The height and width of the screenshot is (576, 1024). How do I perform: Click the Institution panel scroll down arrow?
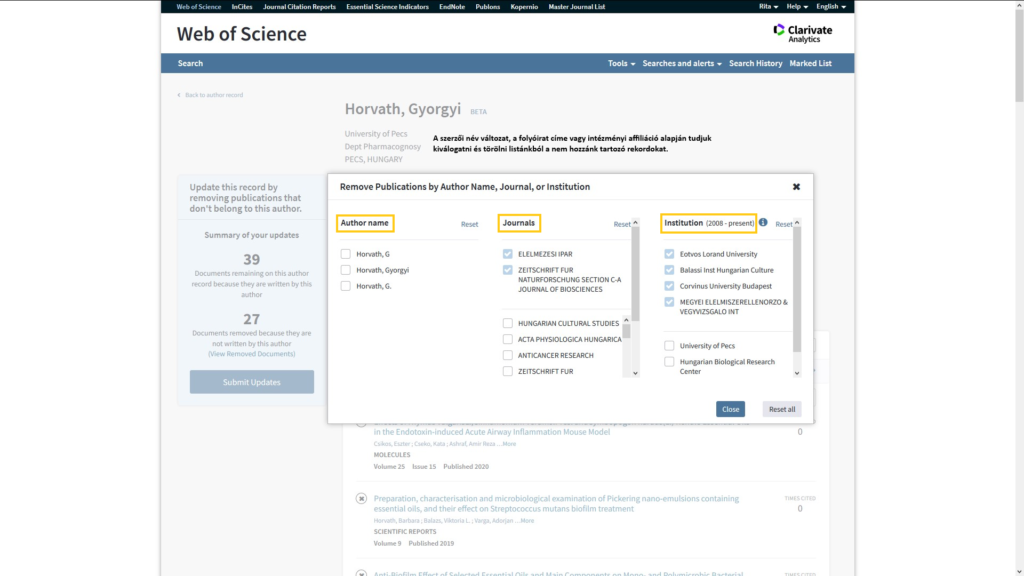(x=797, y=374)
